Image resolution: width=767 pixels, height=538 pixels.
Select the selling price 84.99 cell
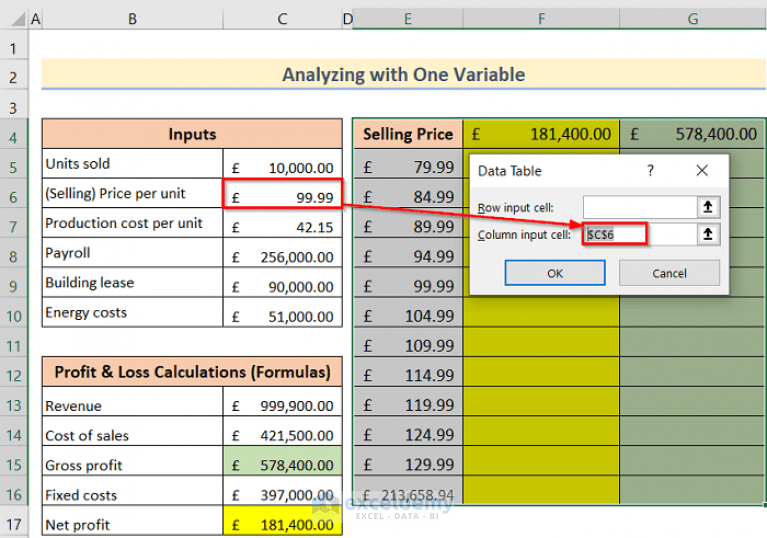click(408, 194)
